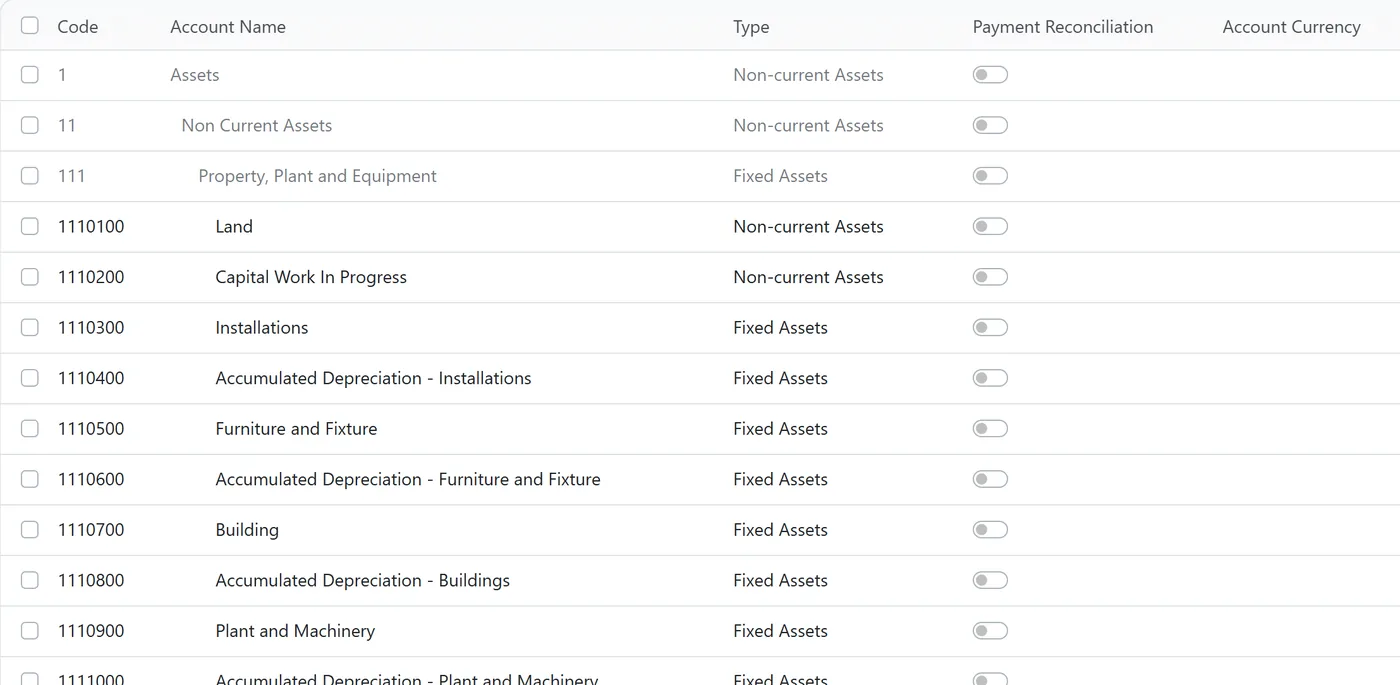Click the Building account name

pyautogui.click(x=247, y=529)
